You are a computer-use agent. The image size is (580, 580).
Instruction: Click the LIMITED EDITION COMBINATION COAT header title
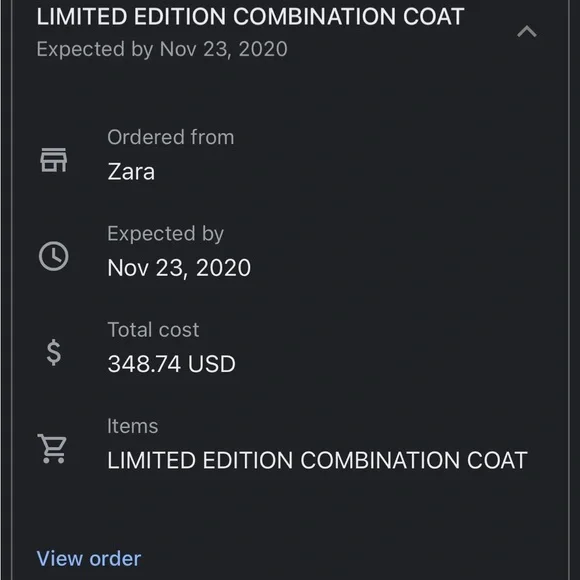250,17
